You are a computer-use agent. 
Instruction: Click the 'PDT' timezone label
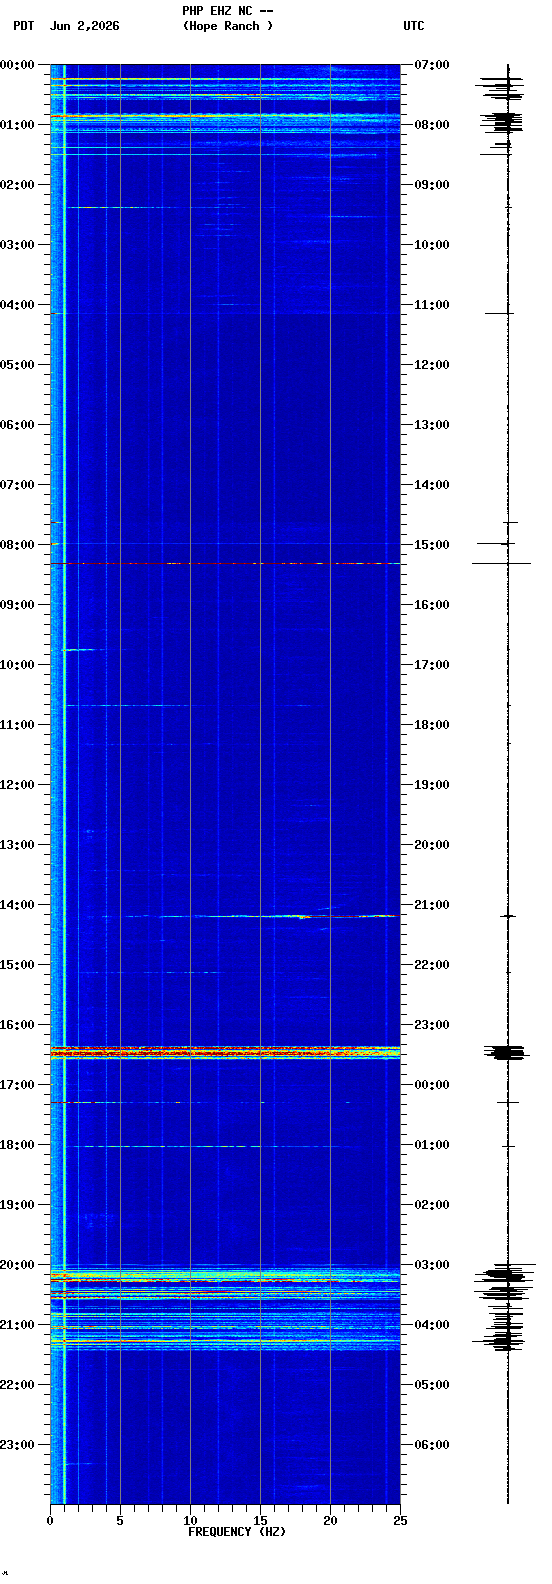click(x=23, y=26)
